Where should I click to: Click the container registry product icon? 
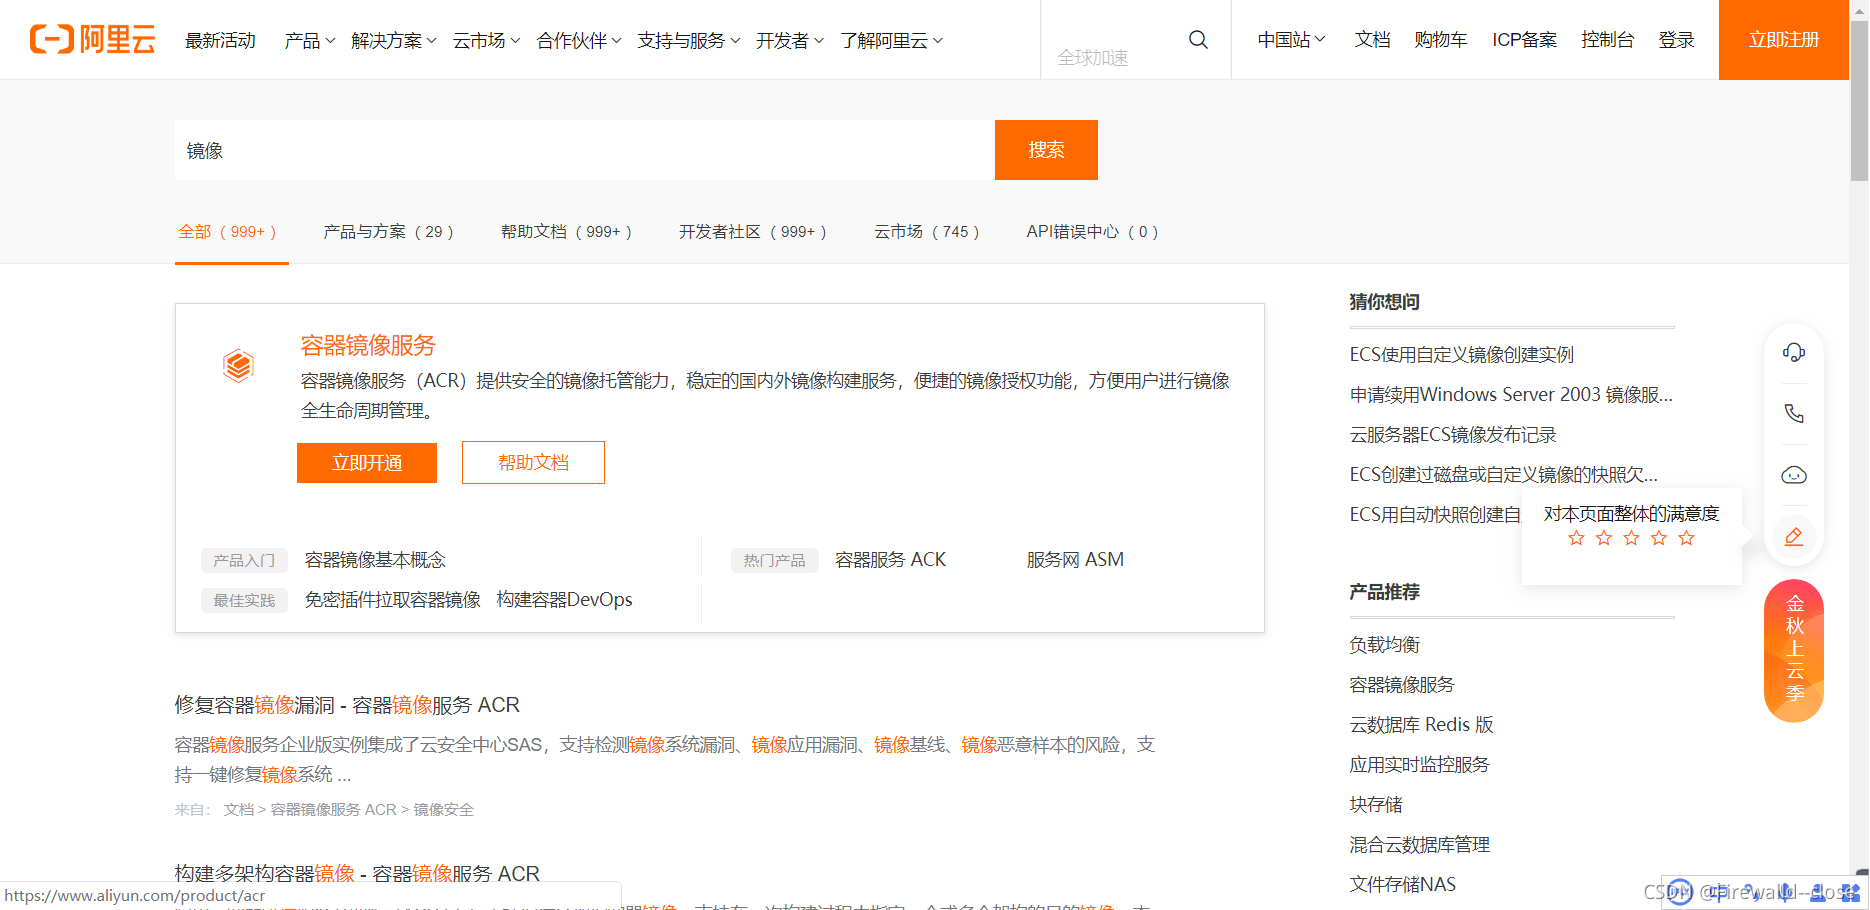pos(238,366)
